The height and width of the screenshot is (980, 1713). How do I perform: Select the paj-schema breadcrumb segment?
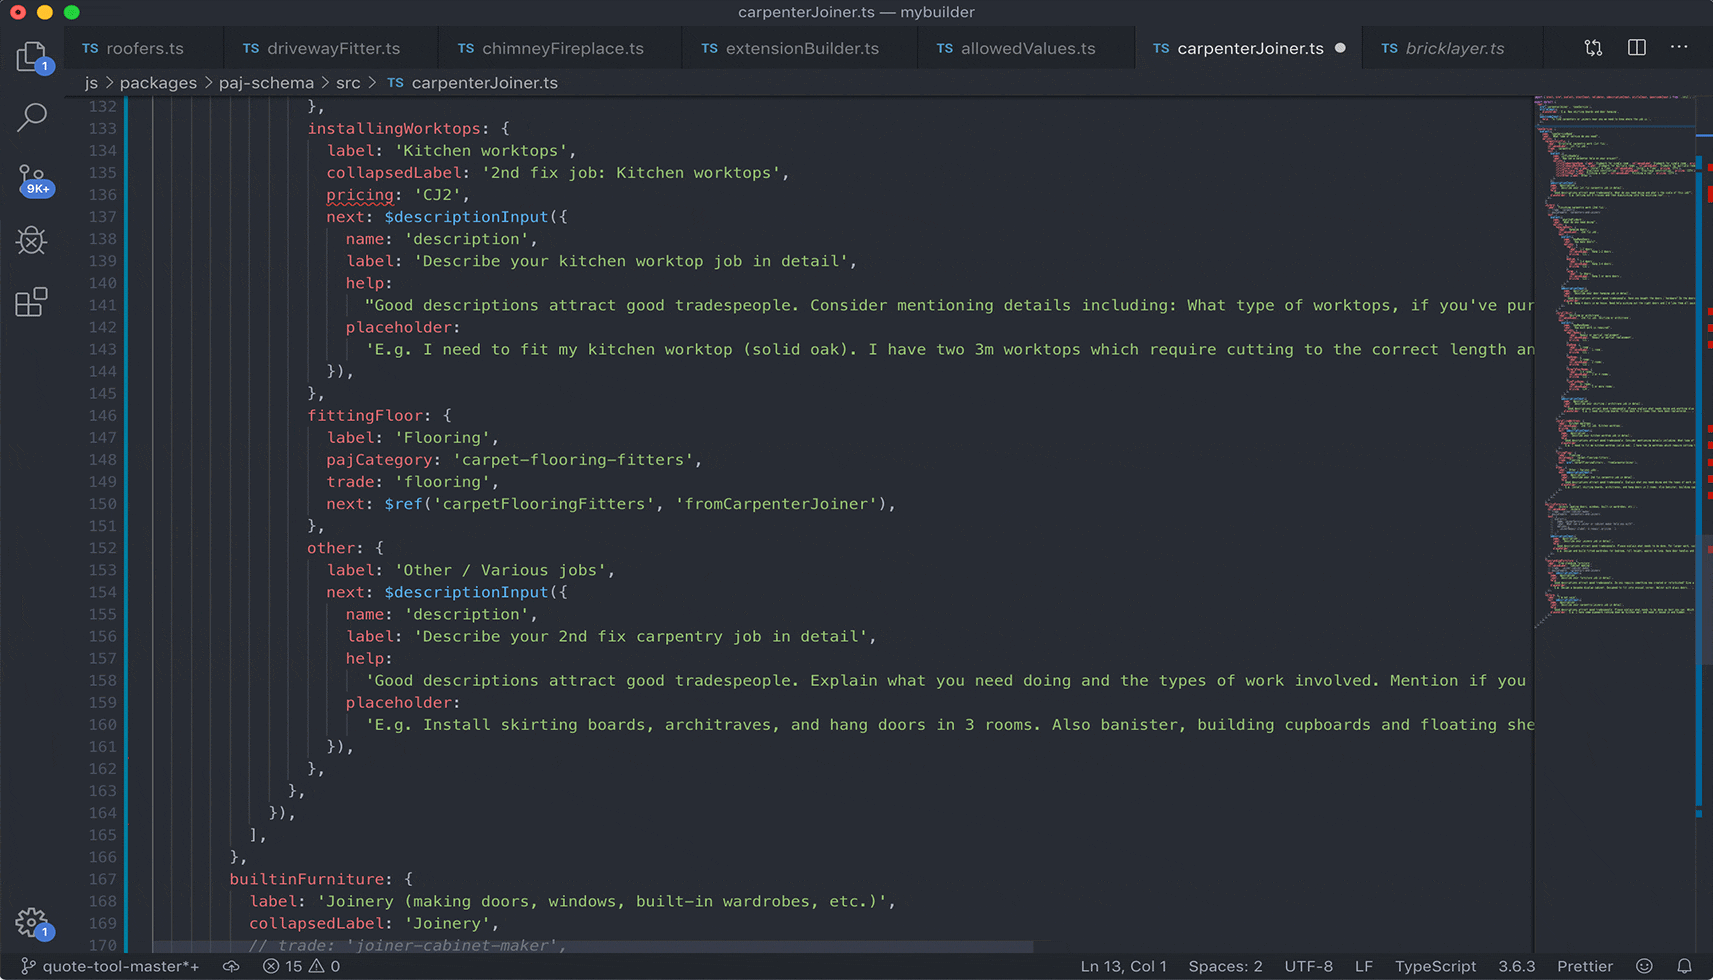(x=266, y=83)
